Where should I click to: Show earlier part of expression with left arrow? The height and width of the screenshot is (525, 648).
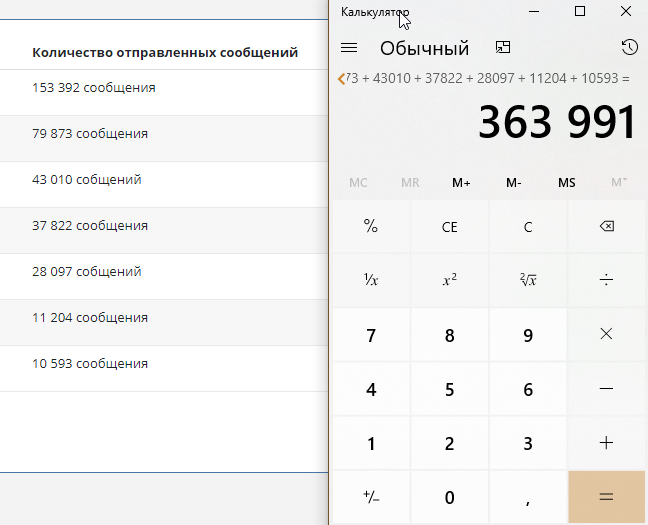[x=341, y=79]
